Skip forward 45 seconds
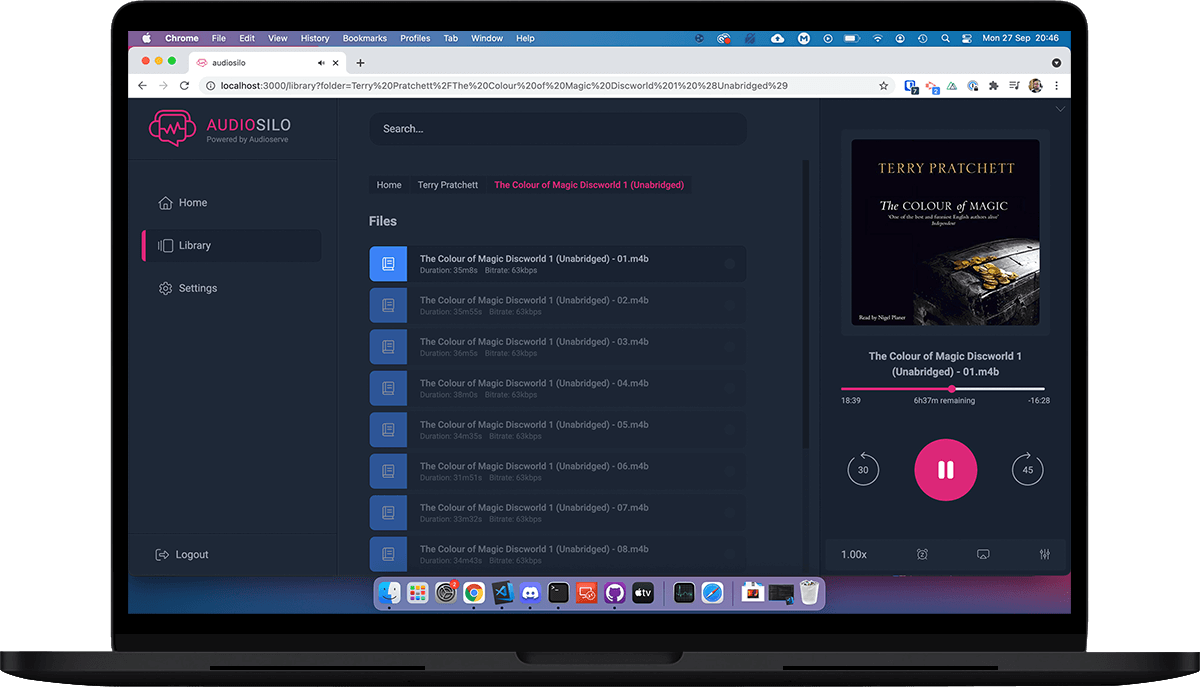 tap(1027, 470)
